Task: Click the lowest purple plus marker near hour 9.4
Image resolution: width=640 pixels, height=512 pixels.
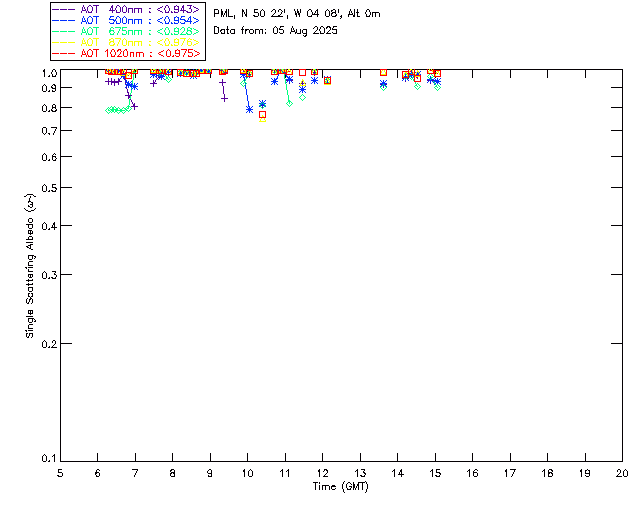Action: (224, 98)
